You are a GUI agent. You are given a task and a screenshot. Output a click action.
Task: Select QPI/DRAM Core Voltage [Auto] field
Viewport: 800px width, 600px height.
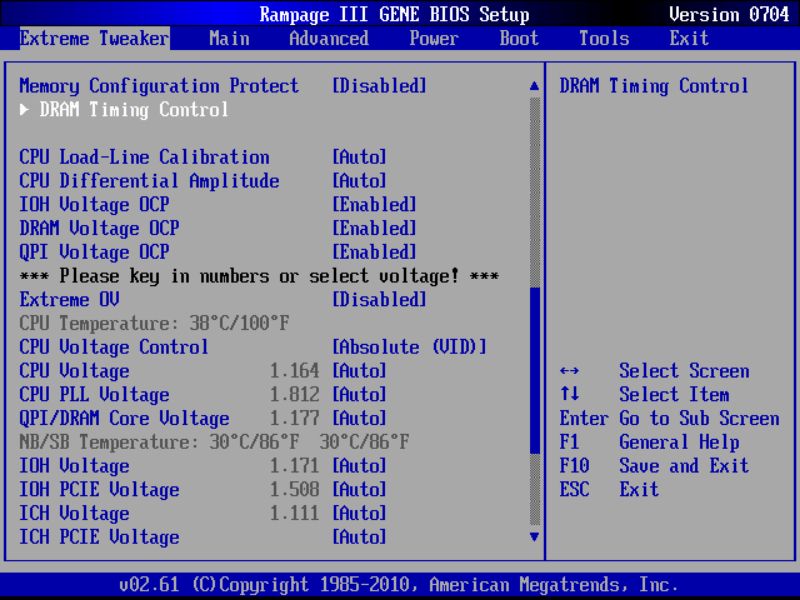[359, 418]
